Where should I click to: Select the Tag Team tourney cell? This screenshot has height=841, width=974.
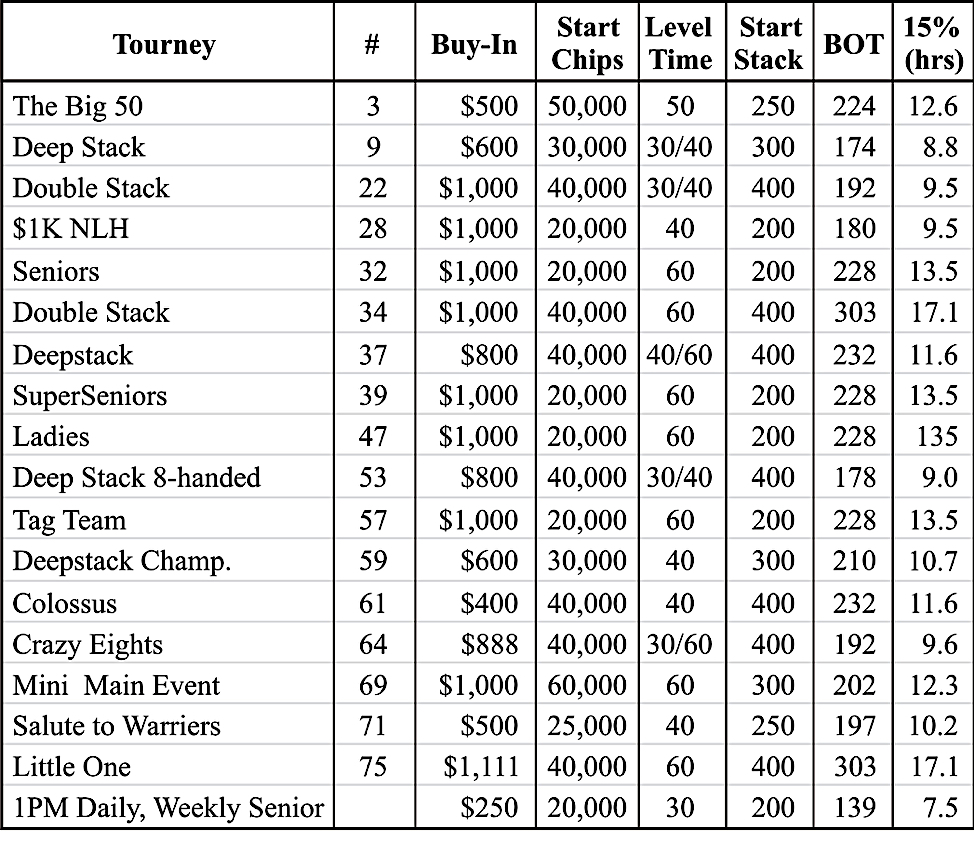click(70, 520)
